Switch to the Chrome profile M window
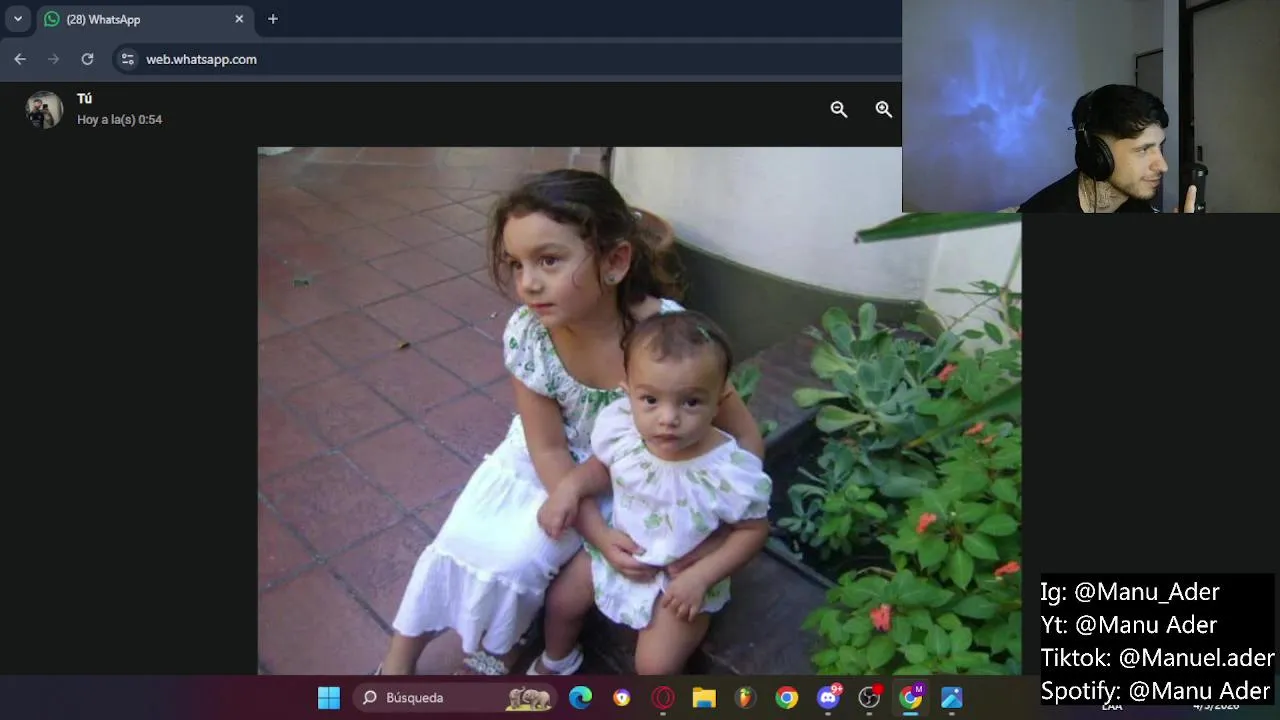The height and width of the screenshot is (720, 1280). click(911, 698)
